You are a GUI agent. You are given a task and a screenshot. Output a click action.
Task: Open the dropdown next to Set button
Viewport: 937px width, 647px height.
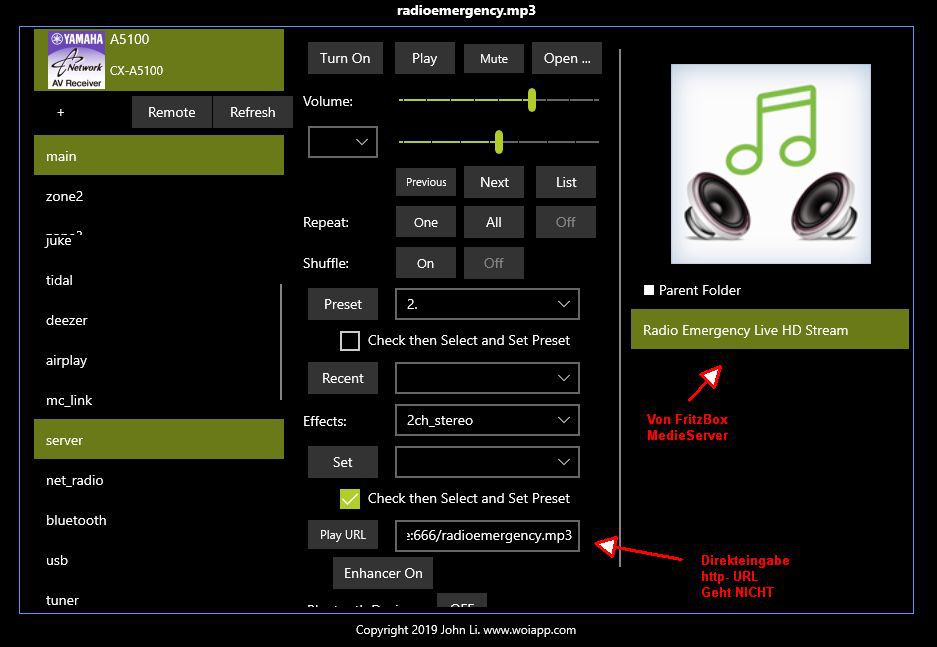pyautogui.click(x=487, y=462)
